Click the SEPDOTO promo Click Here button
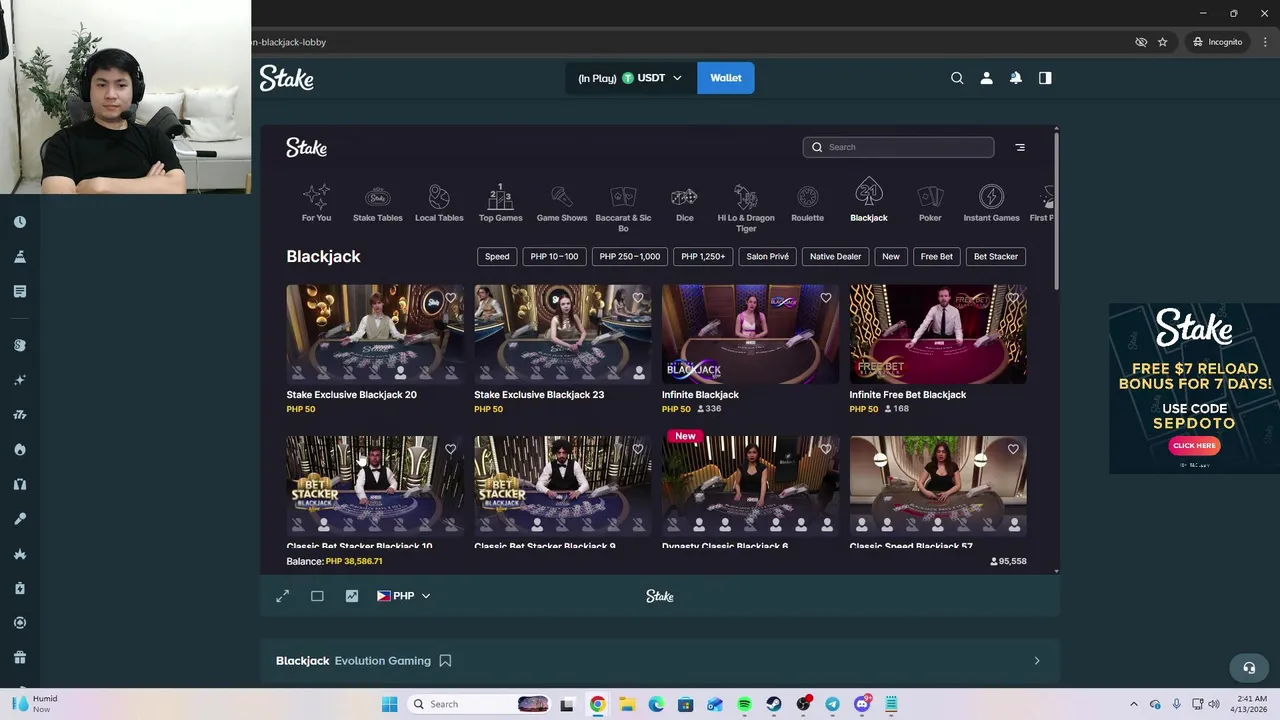This screenshot has width=1280, height=720. click(1194, 446)
